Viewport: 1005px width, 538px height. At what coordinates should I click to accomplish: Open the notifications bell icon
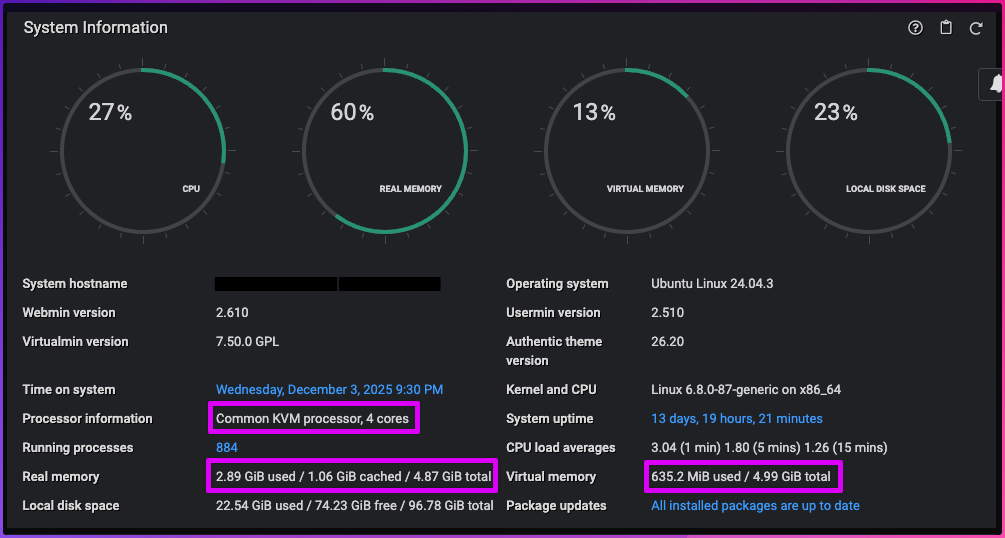pos(994,85)
